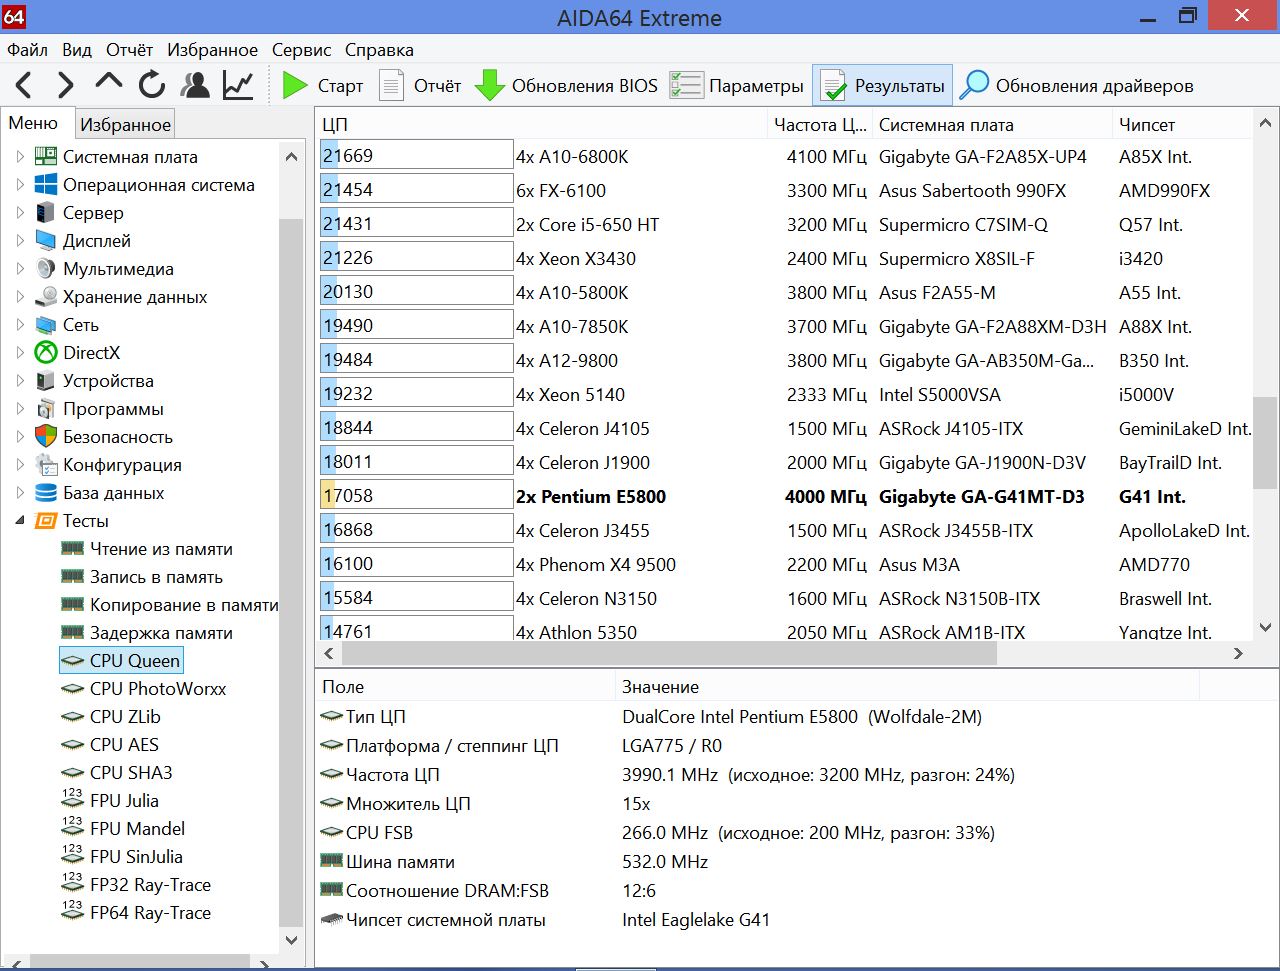Image resolution: width=1280 pixels, height=971 pixels.
Task: Open the Справка menu
Action: tap(379, 50)
